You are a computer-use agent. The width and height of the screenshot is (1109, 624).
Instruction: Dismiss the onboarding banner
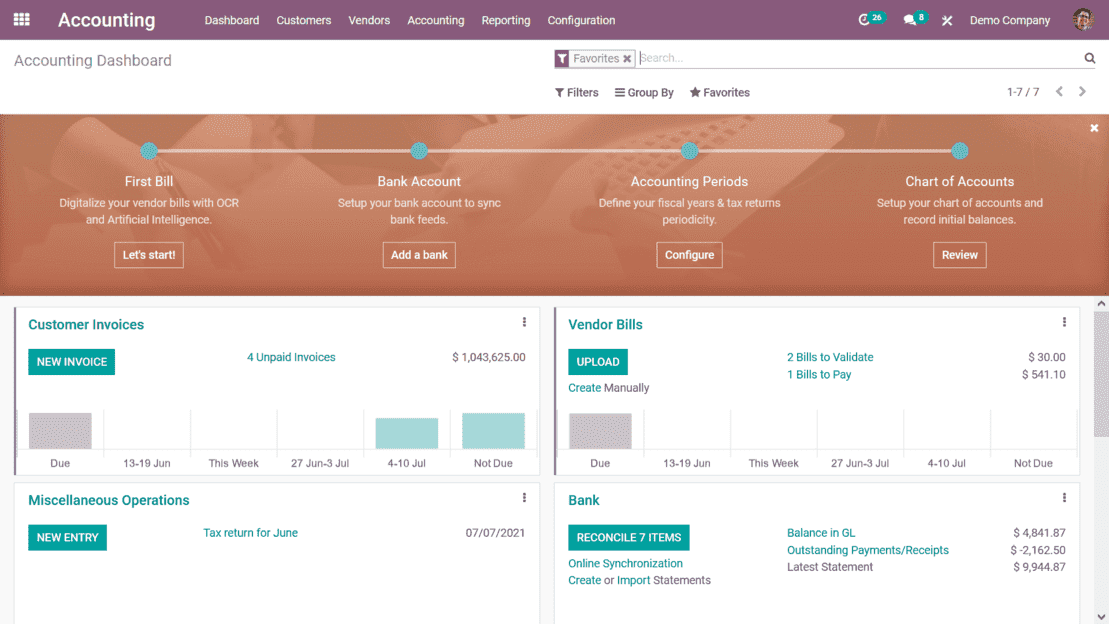(x=1094, y=128)
